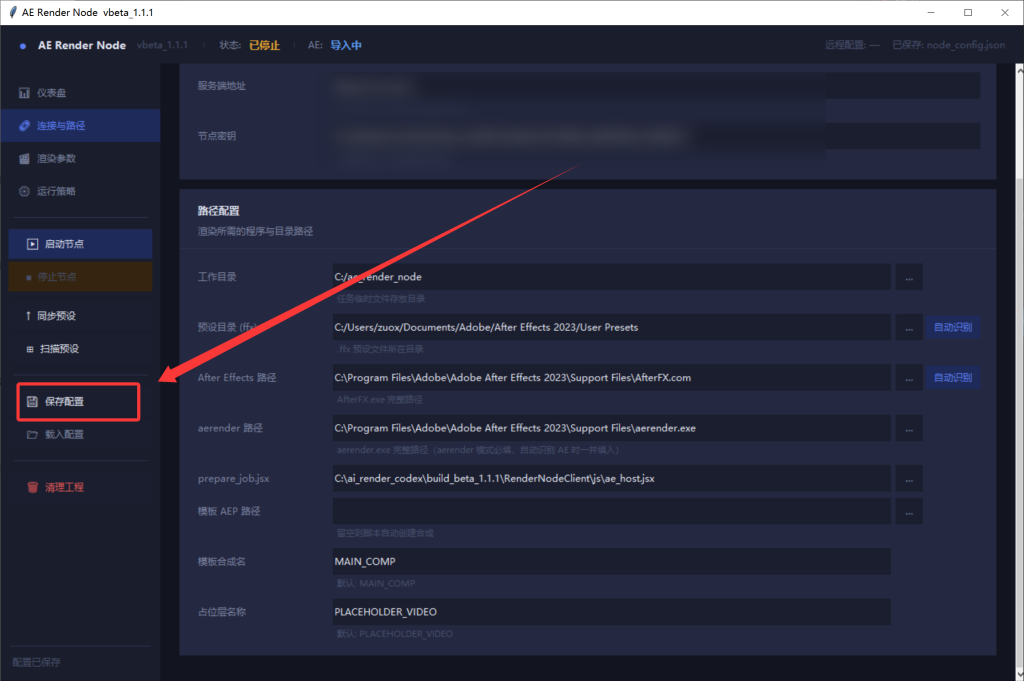Open file browser for 模板 AEP 路径

click(908, 512)
